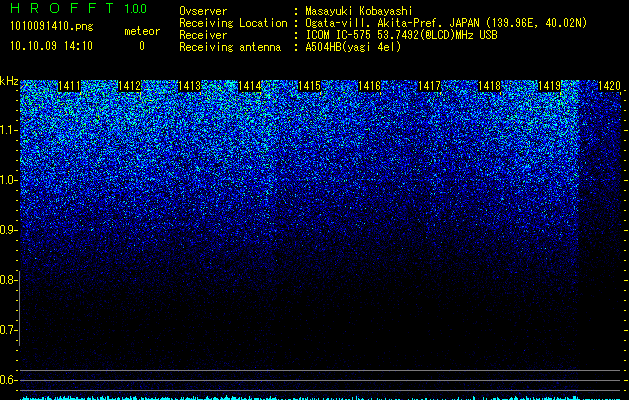Click the 1416 time marker label
The height and width of the screenshot is (400, 629).
369,86
